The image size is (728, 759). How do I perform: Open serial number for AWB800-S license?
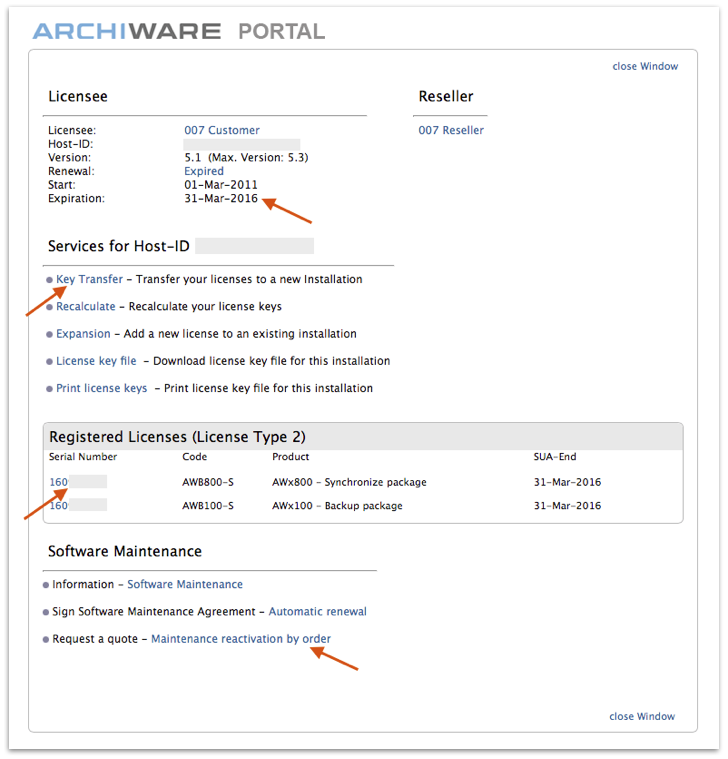pos(59,482)
